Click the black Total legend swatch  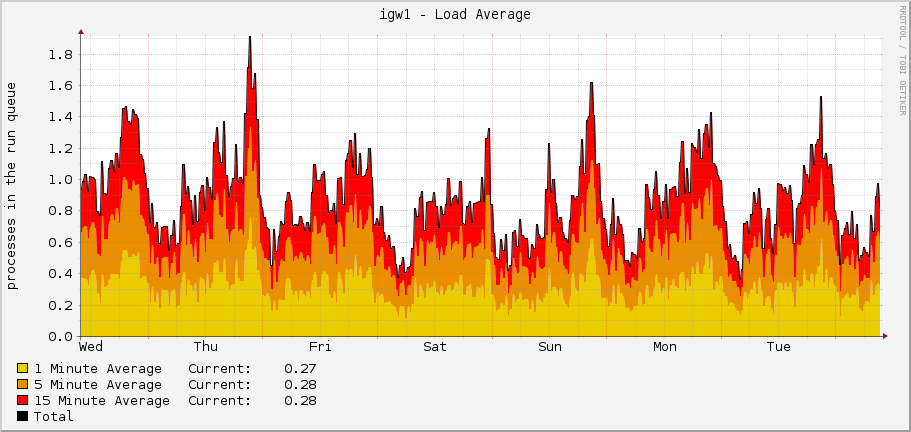pyautogui.click(x=23, y=416)
